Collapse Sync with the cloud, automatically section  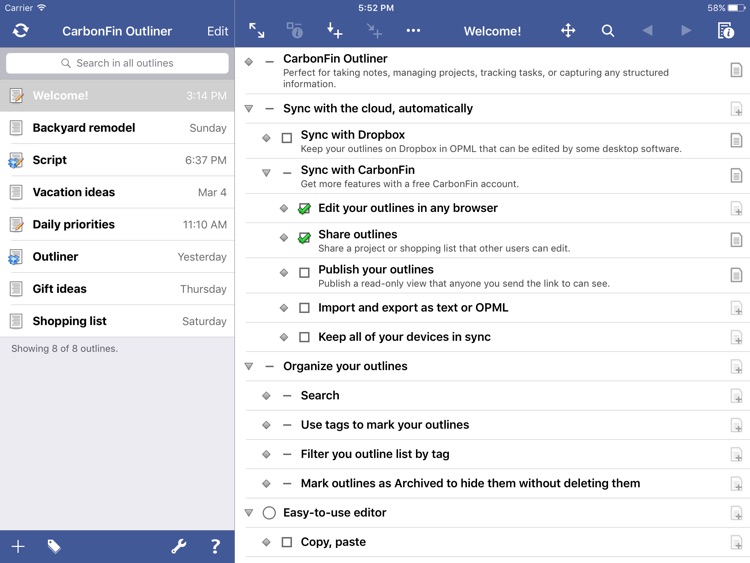pyautogui.click(x=249, y=109)
